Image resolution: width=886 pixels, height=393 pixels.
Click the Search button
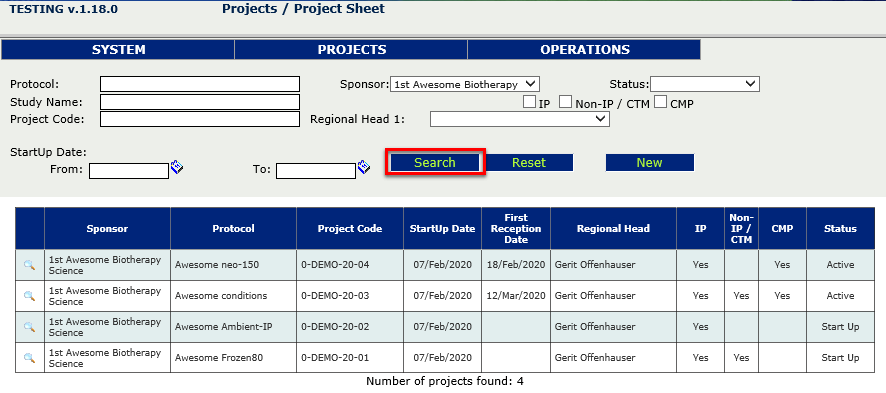point(435,163)
